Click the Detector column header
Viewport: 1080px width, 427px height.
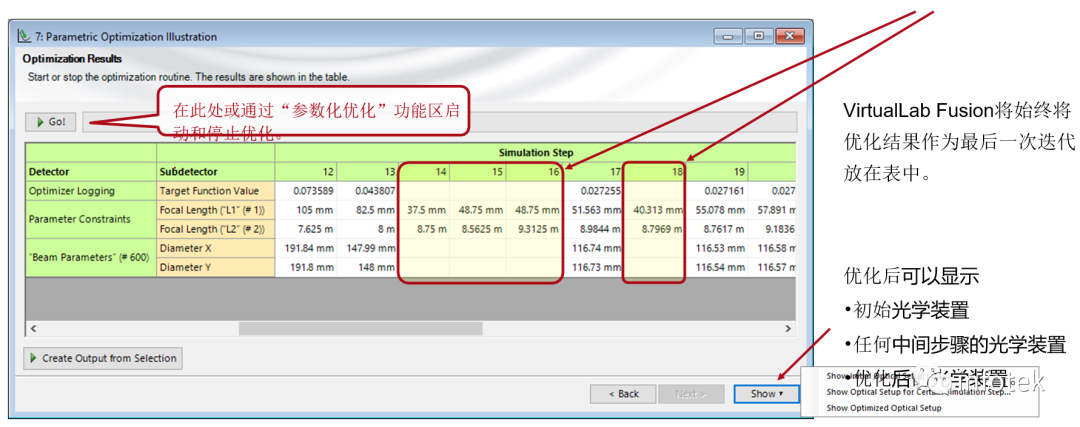91,171
